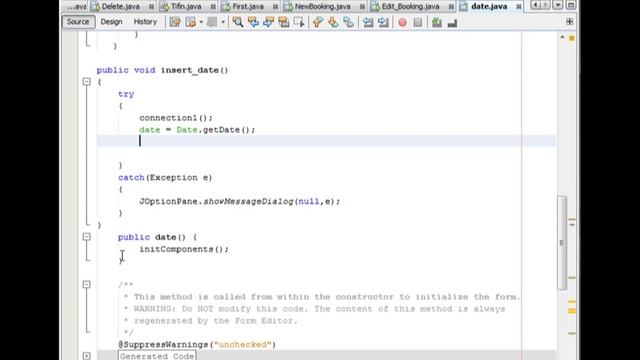Viewport: 640px width, 360px height.
Task: Select the date.java tab
Action: pyautogui.click(x=489, y=7)
